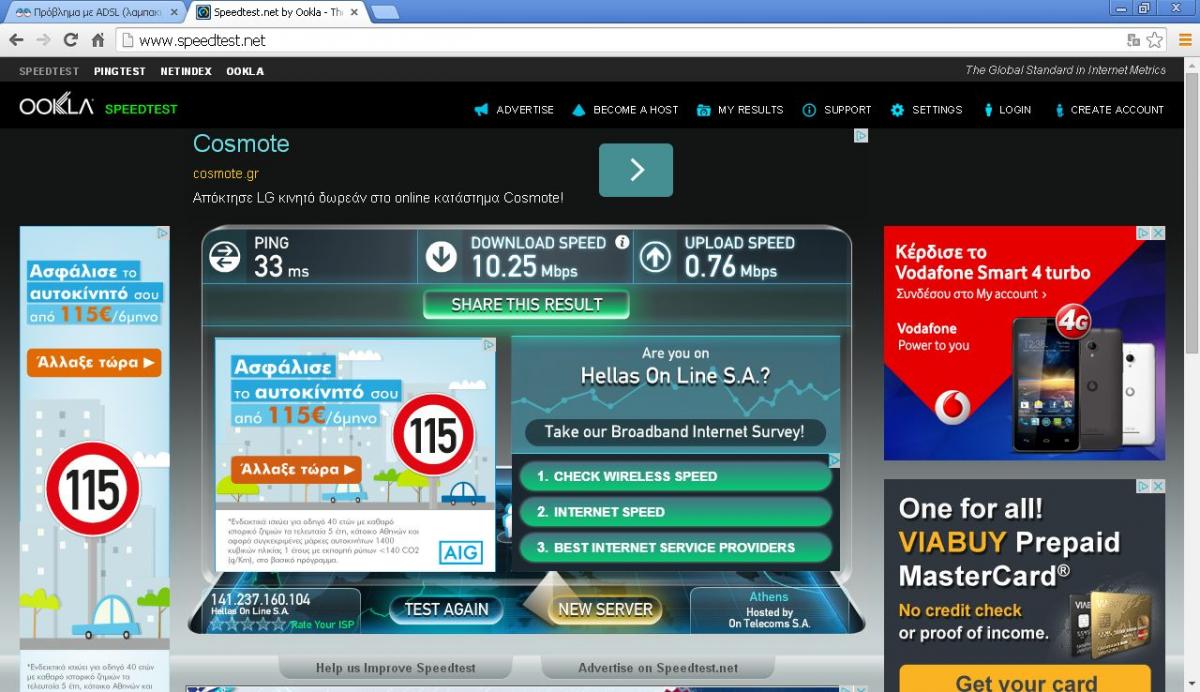Click the ping arrows icon
1200x692 pixels.
pos(225,257)
